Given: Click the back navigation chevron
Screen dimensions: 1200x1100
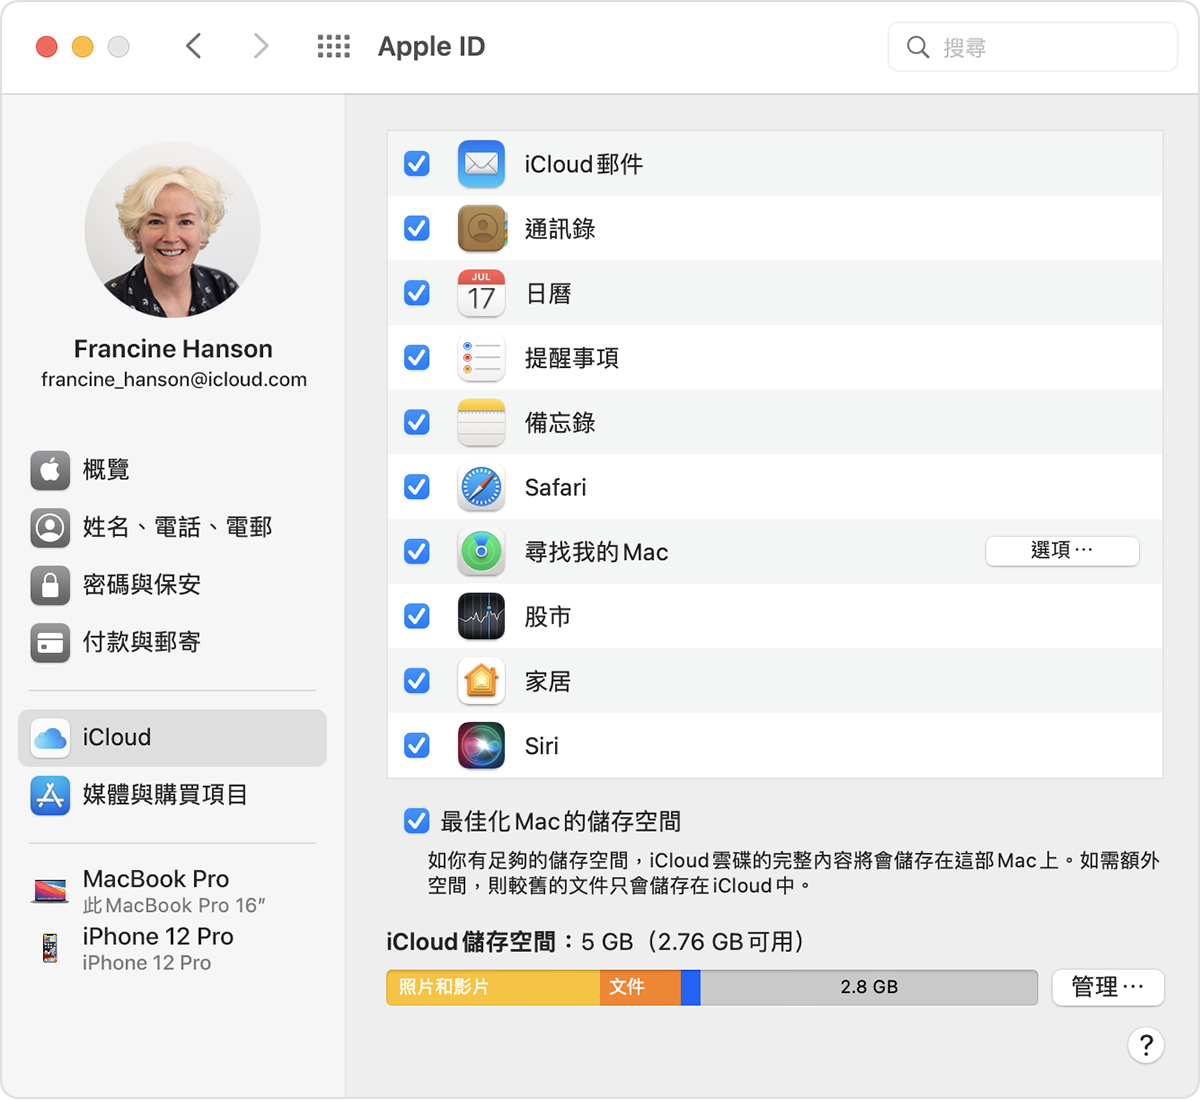Looking at the screenshot, I should point(194,46).
